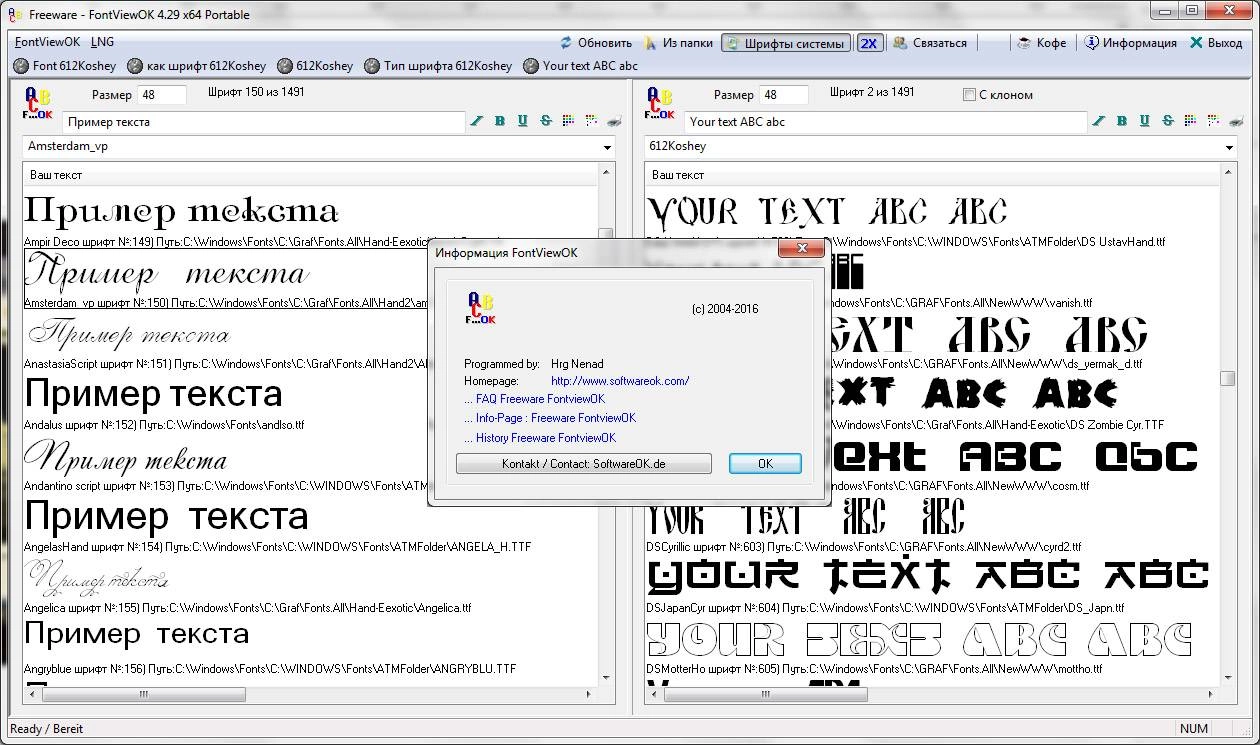Select the AngelasHand font sample row
The width and height of the screenshot is (1260, 745).
tap(310, 524)
